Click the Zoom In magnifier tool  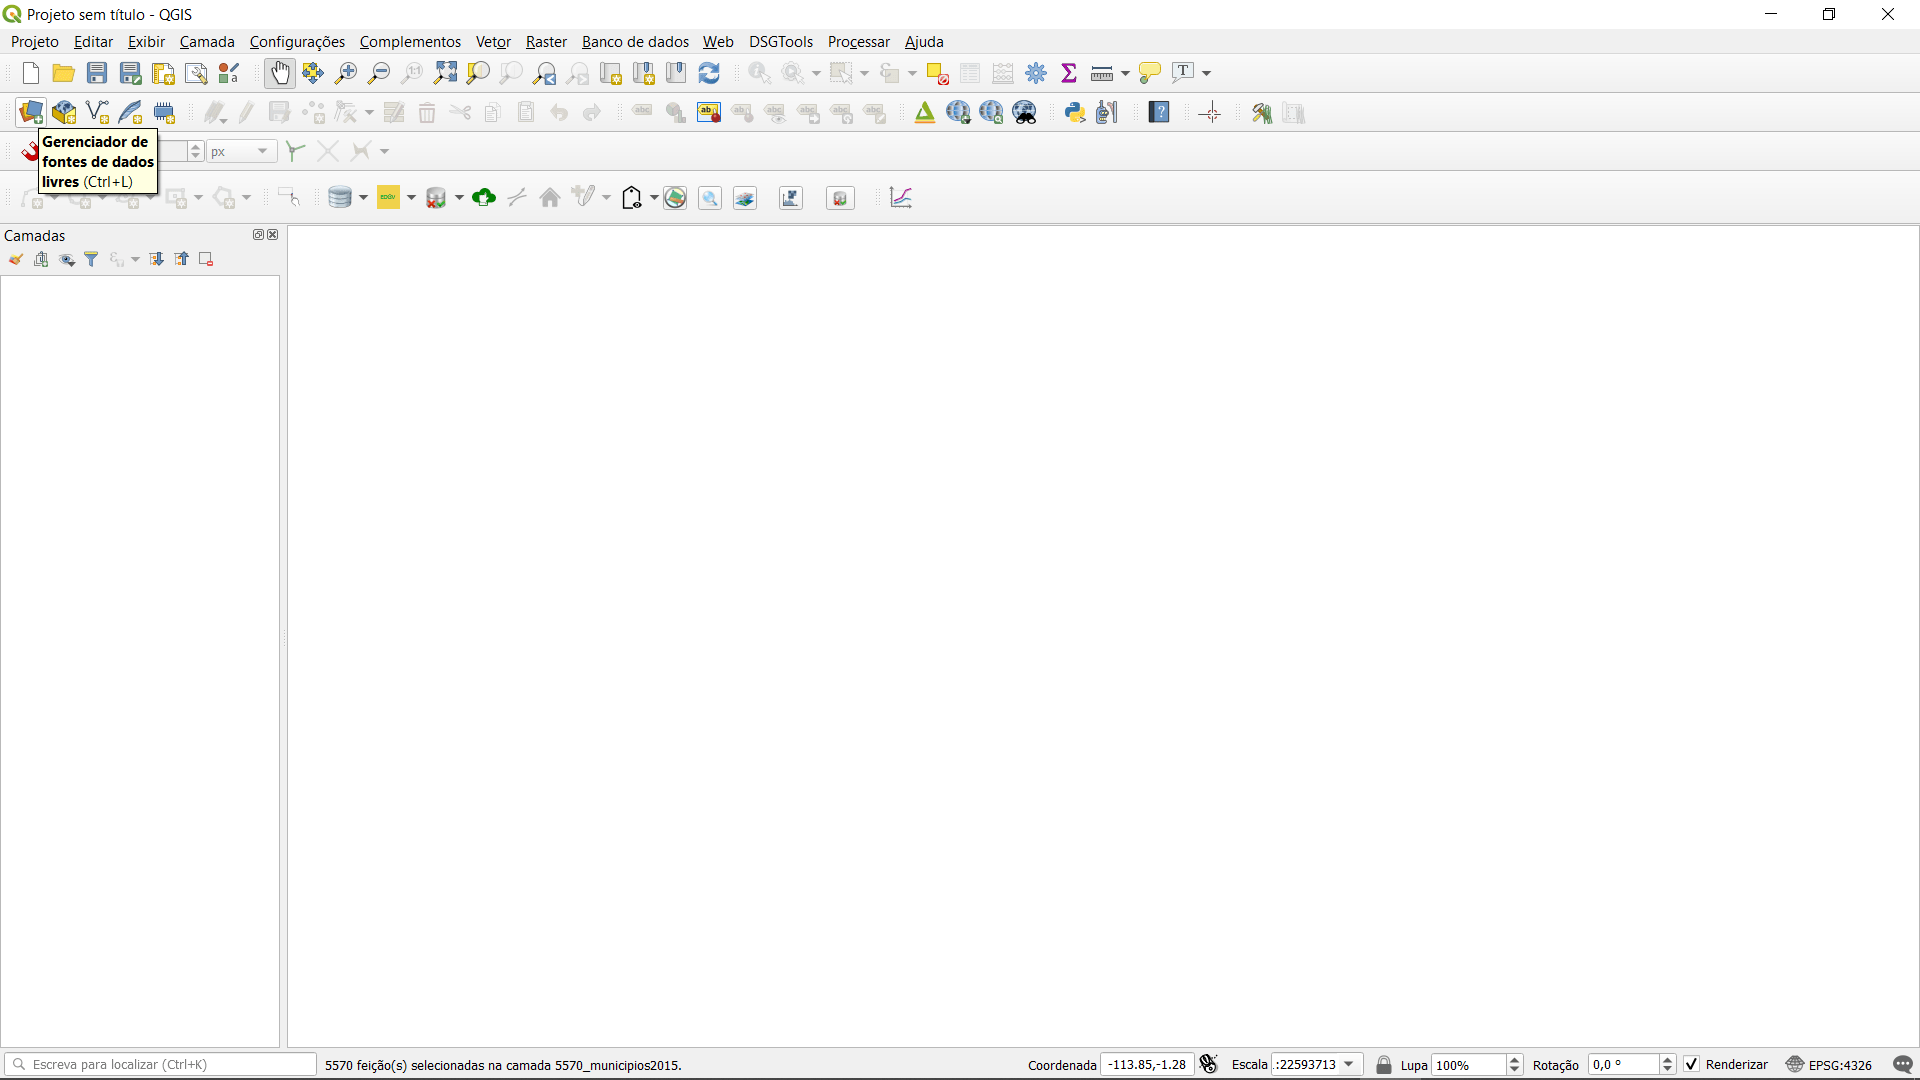[346, 73]
